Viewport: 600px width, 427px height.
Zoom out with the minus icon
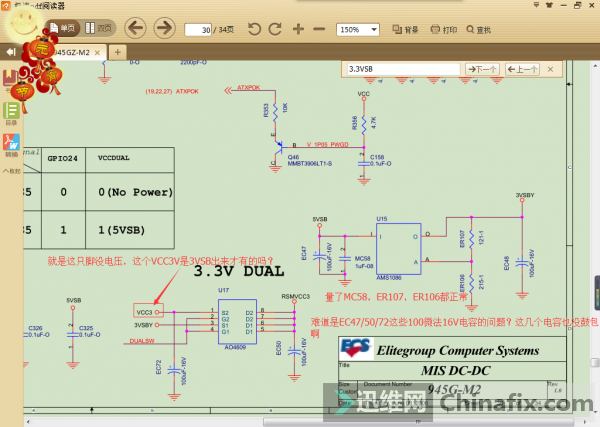click(x=319, y=29)
